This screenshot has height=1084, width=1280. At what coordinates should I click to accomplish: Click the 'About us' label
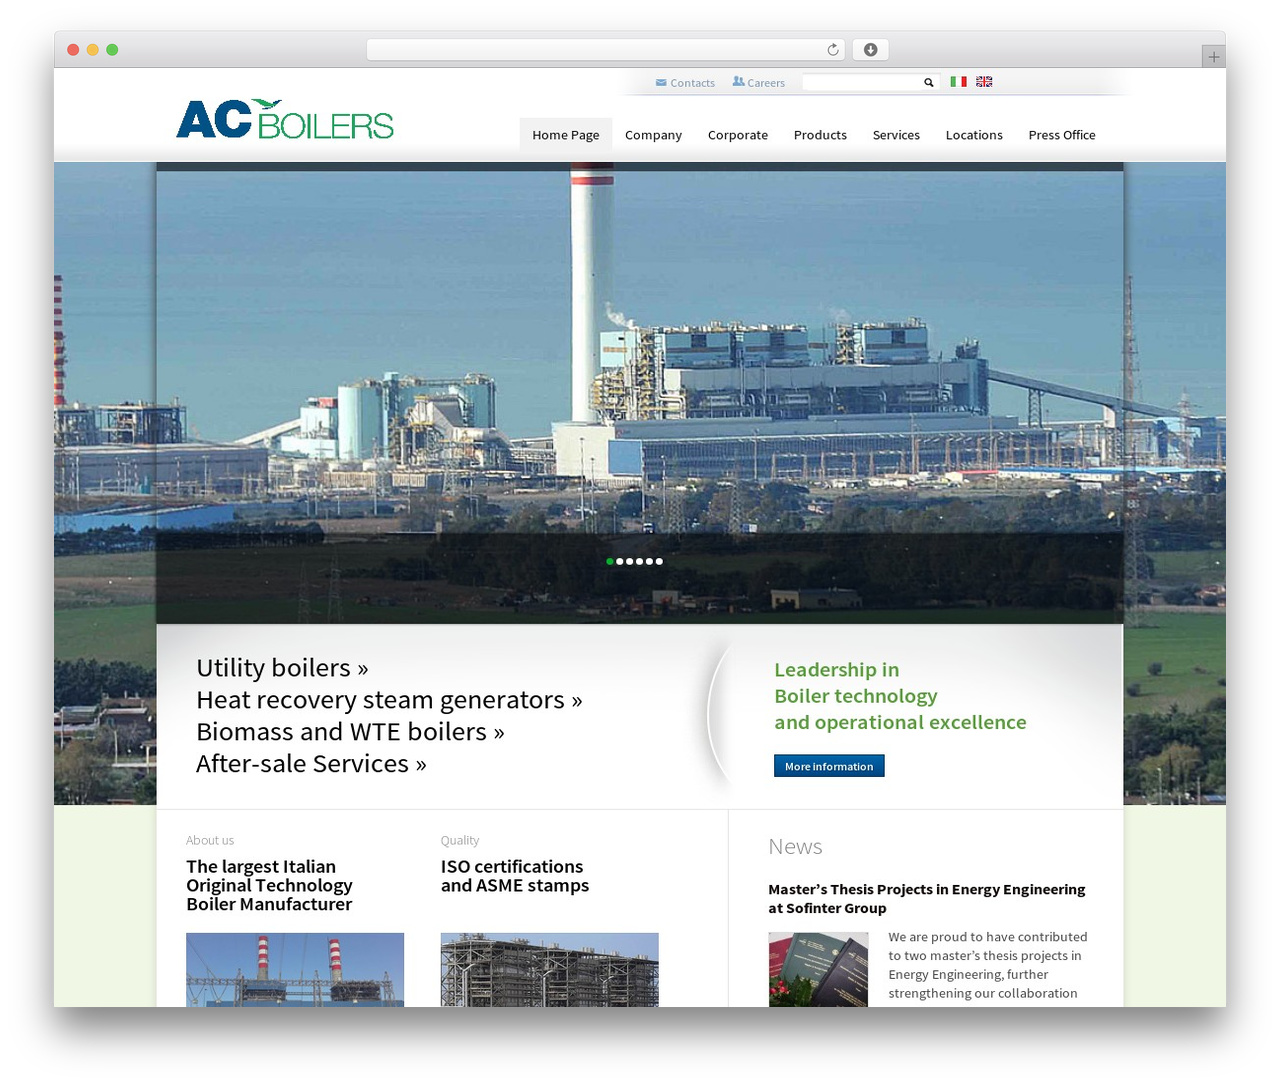point(210,840)
